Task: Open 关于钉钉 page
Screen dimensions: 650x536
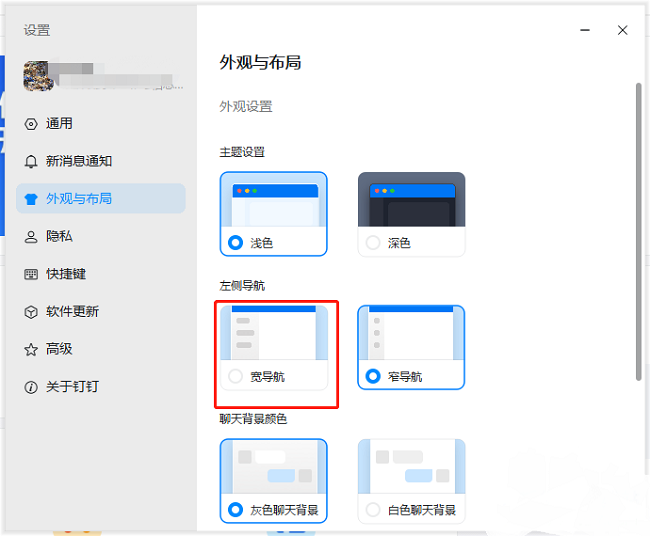Action: click(x=101, y=387)
